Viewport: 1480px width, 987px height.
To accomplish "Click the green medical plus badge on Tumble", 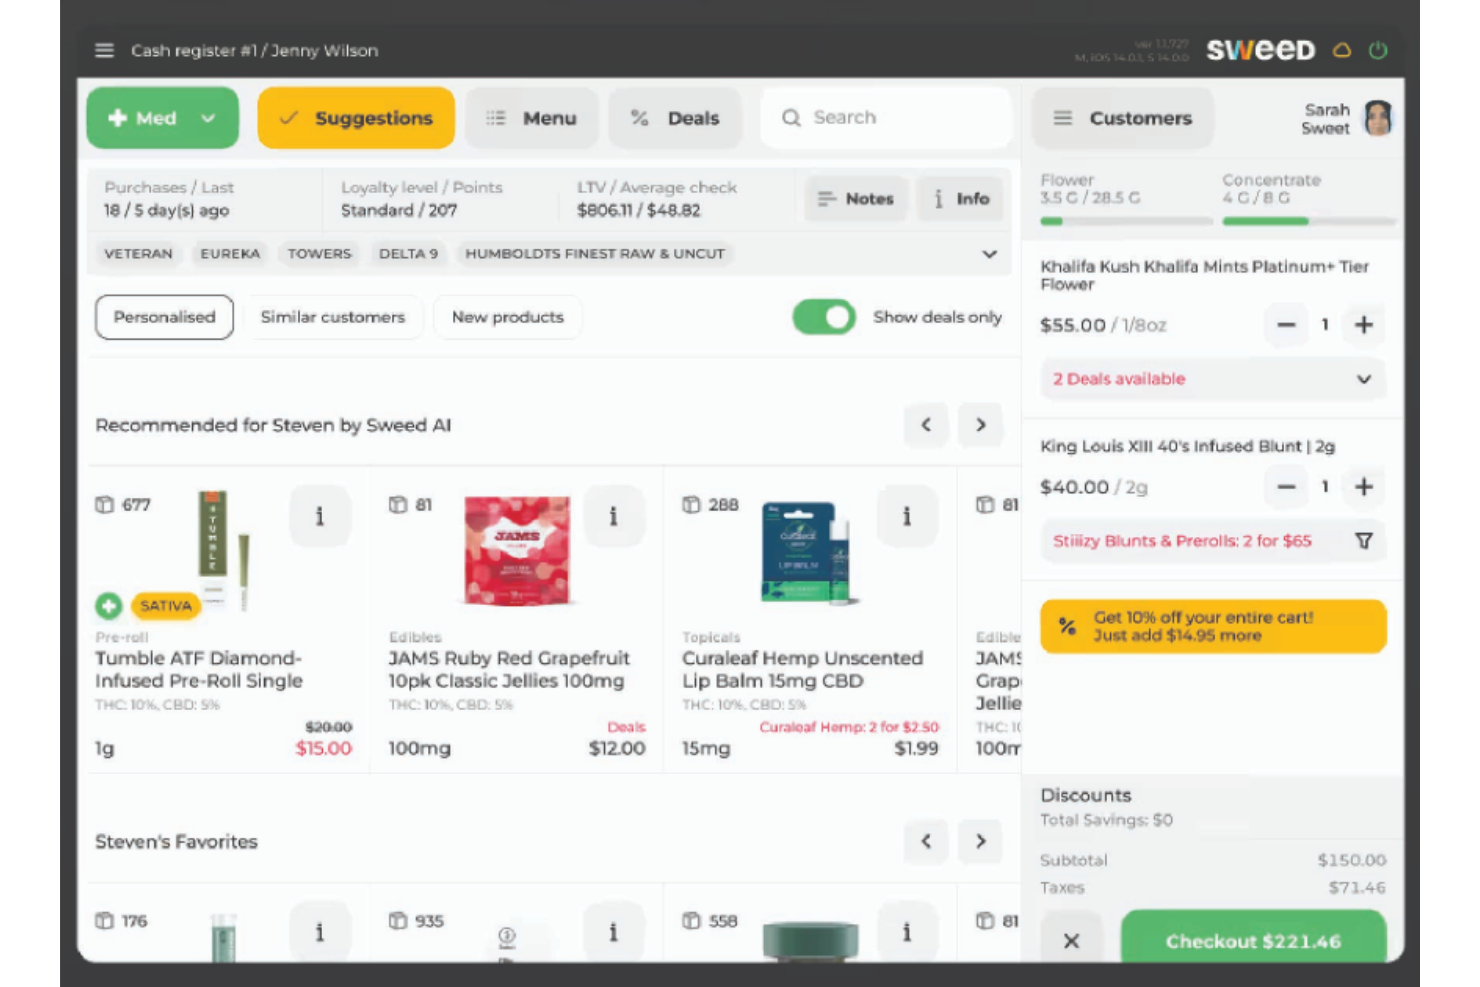I will (x=109, y=605).
